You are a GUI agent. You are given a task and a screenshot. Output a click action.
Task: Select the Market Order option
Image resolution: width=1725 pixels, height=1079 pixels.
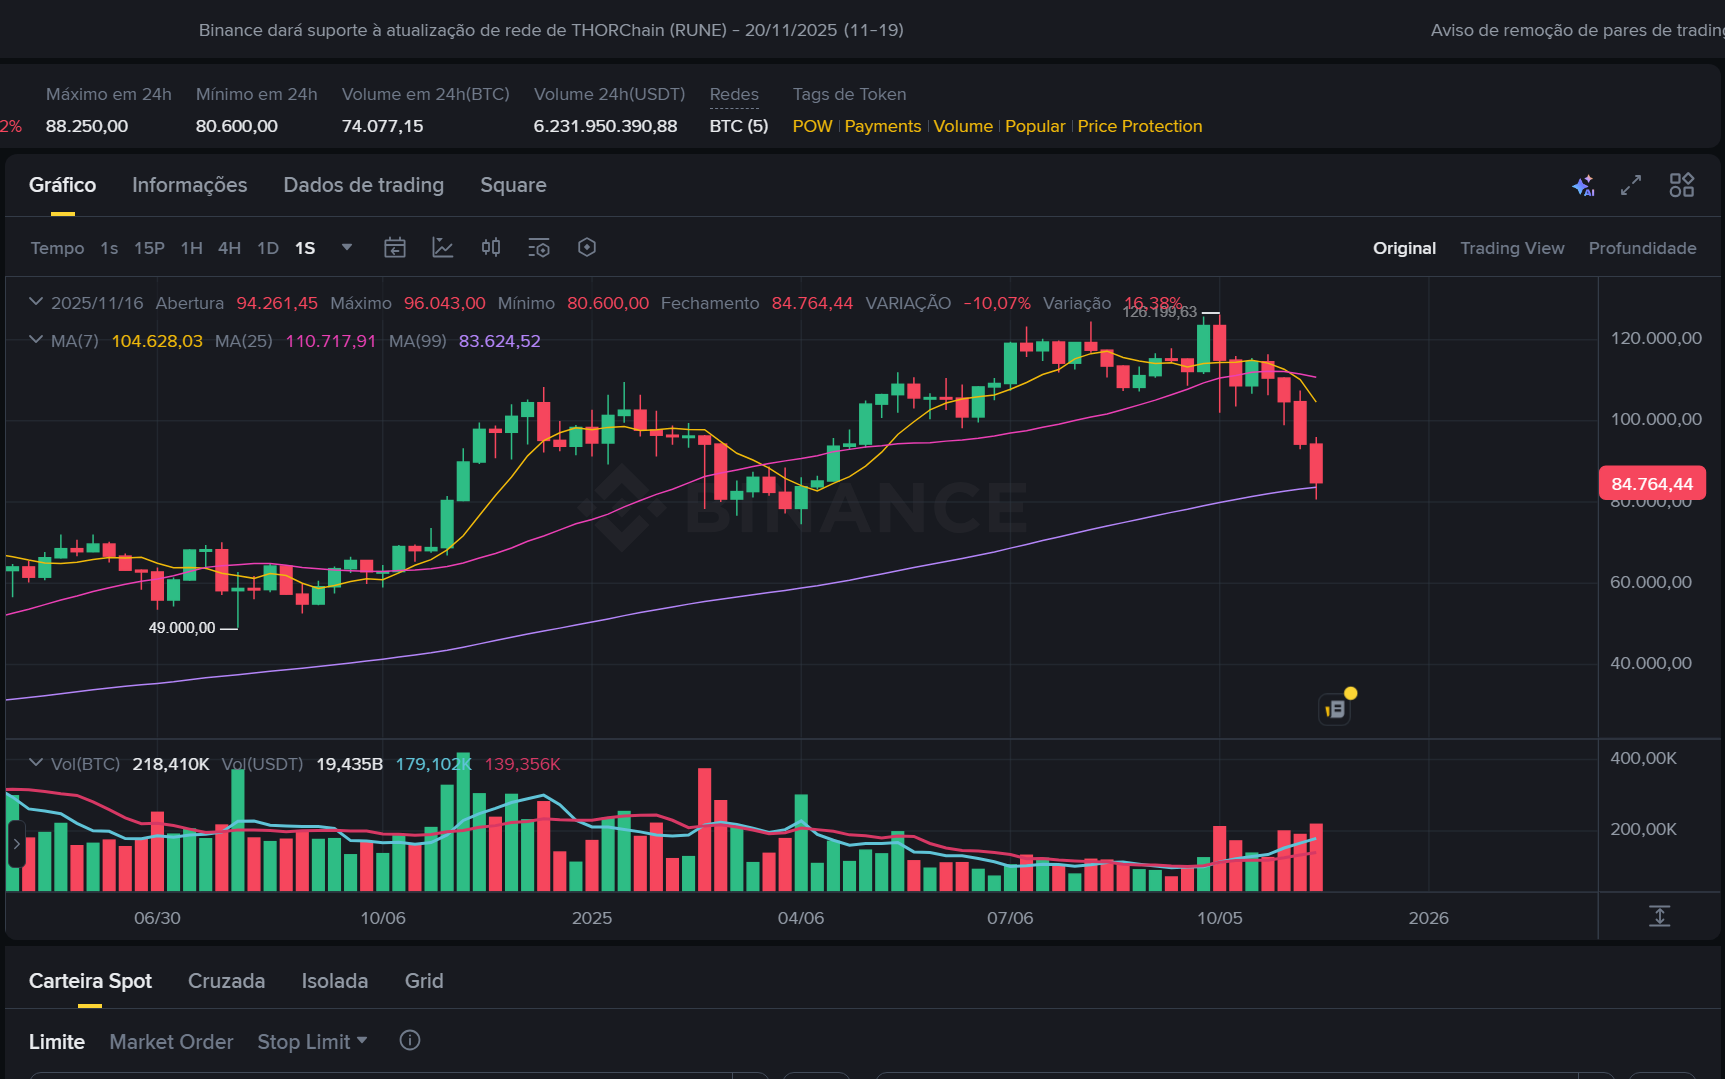(171, 1042)
